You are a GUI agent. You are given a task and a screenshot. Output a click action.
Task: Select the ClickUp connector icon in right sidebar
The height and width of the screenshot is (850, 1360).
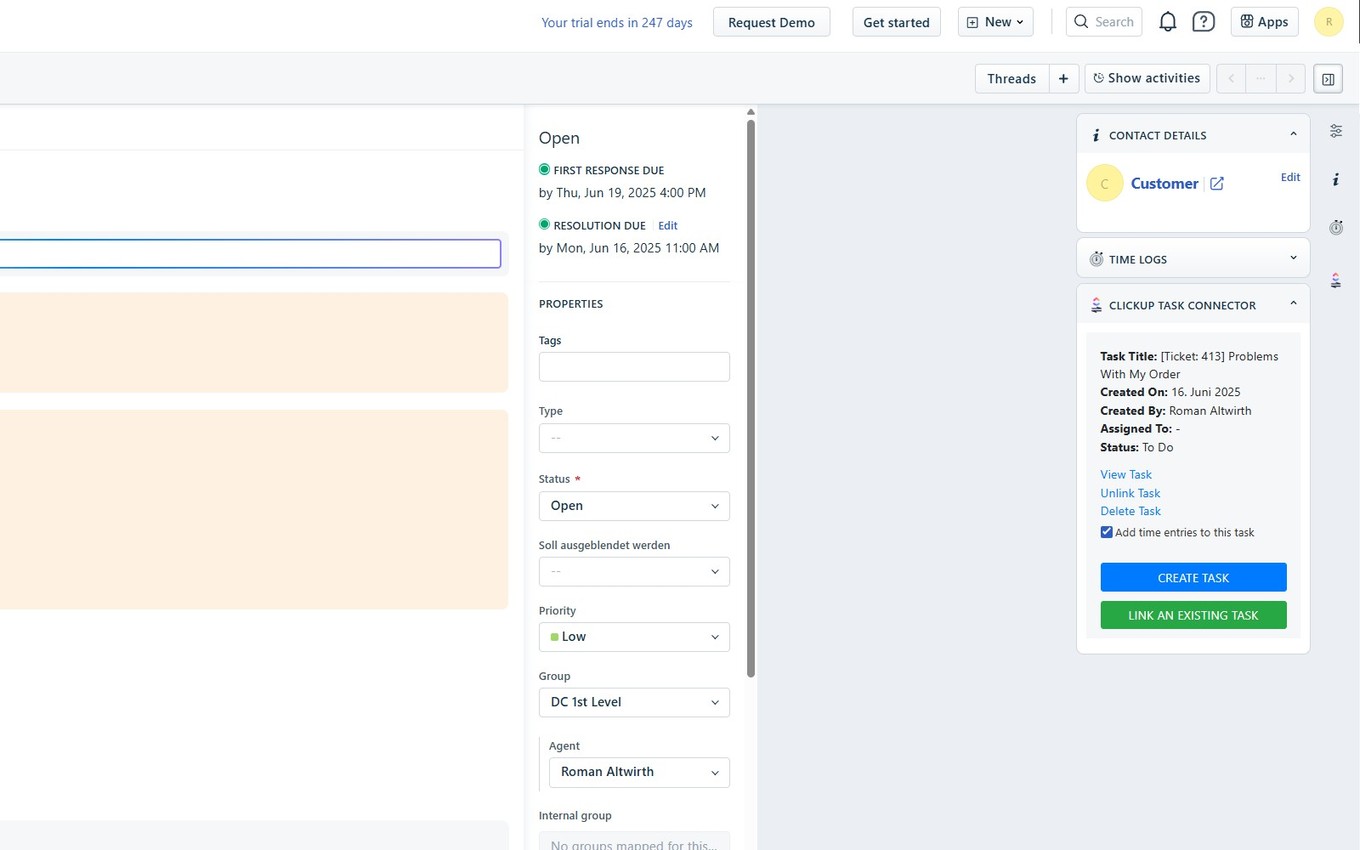1336,280
